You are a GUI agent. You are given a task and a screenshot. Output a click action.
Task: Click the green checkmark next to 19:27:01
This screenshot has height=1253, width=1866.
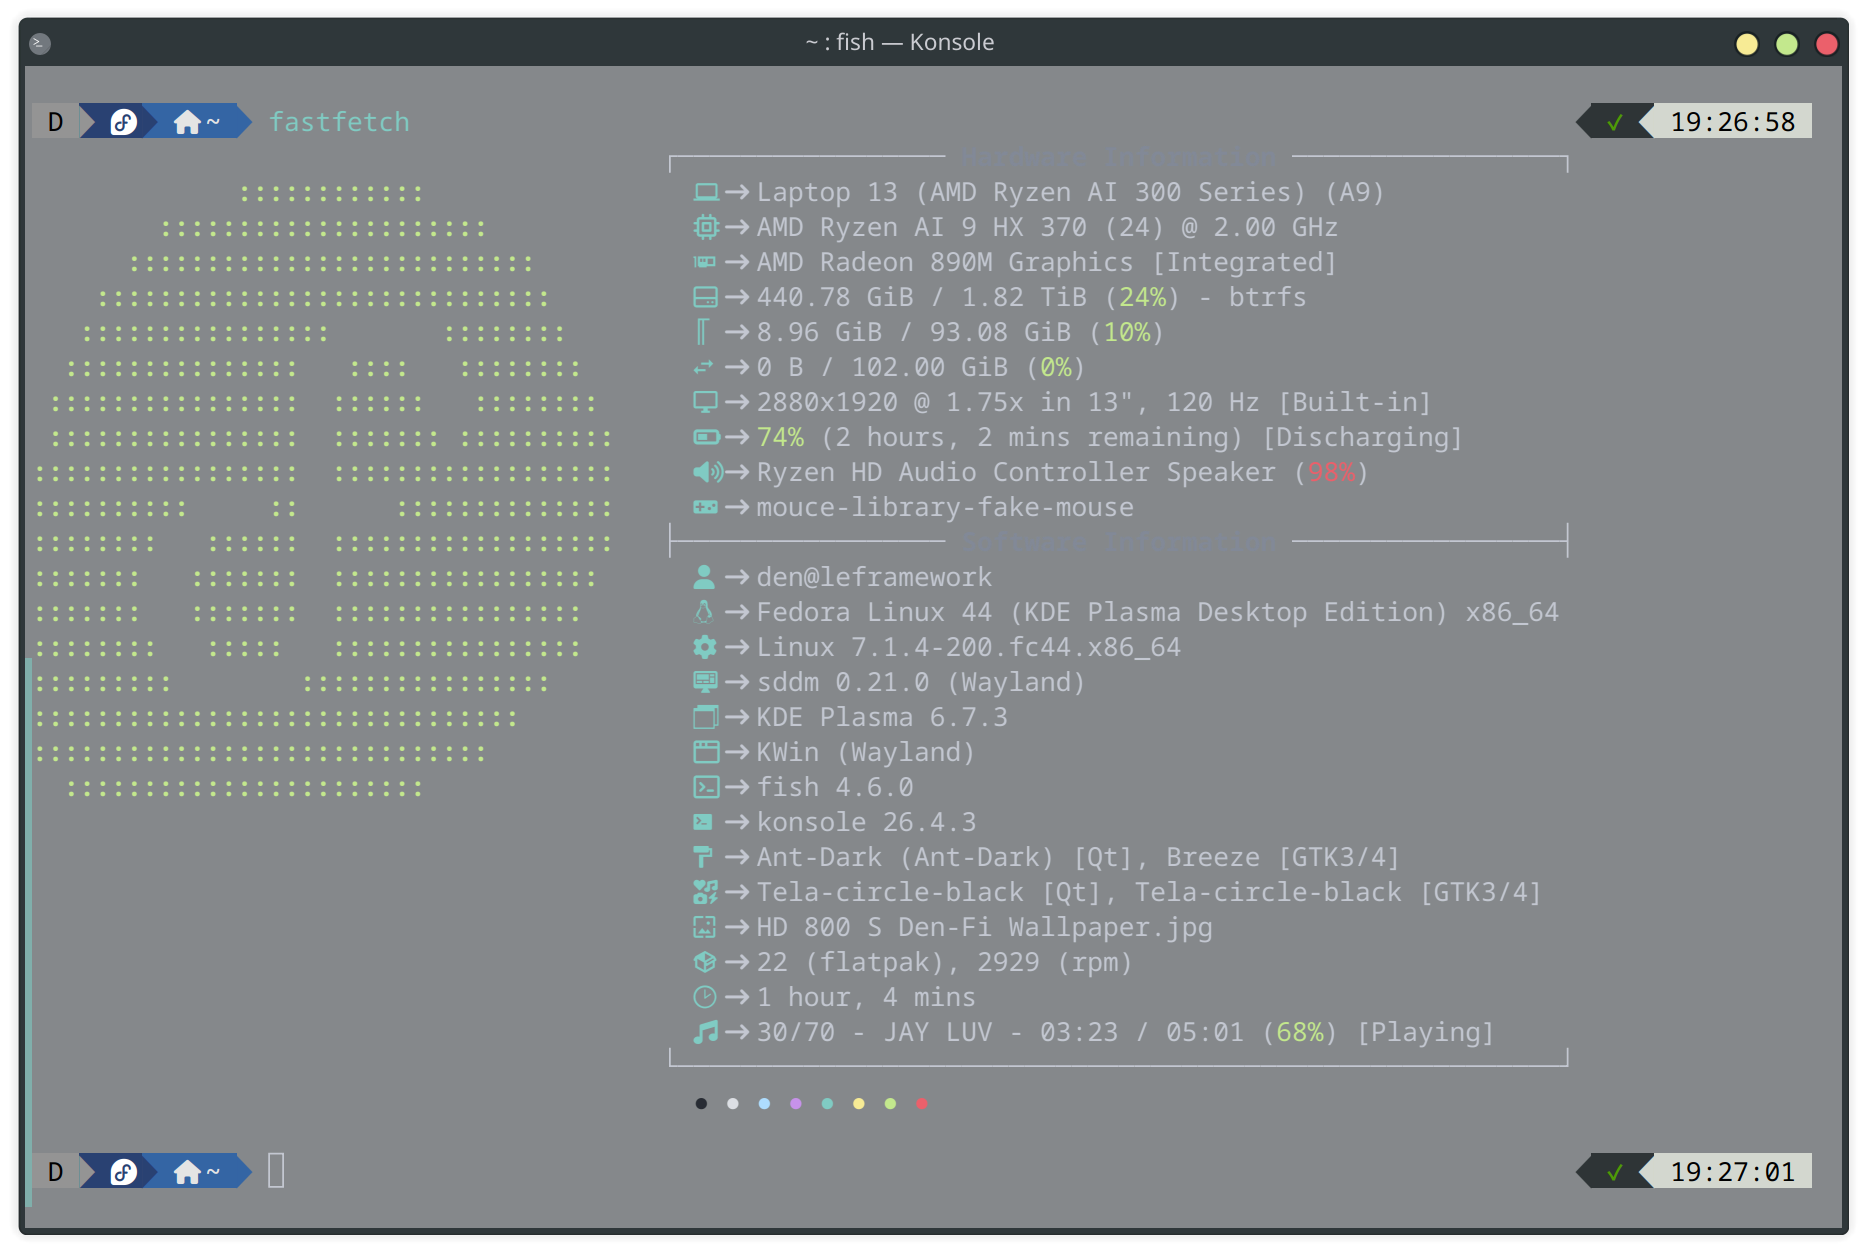(x=1614, y=1172)
